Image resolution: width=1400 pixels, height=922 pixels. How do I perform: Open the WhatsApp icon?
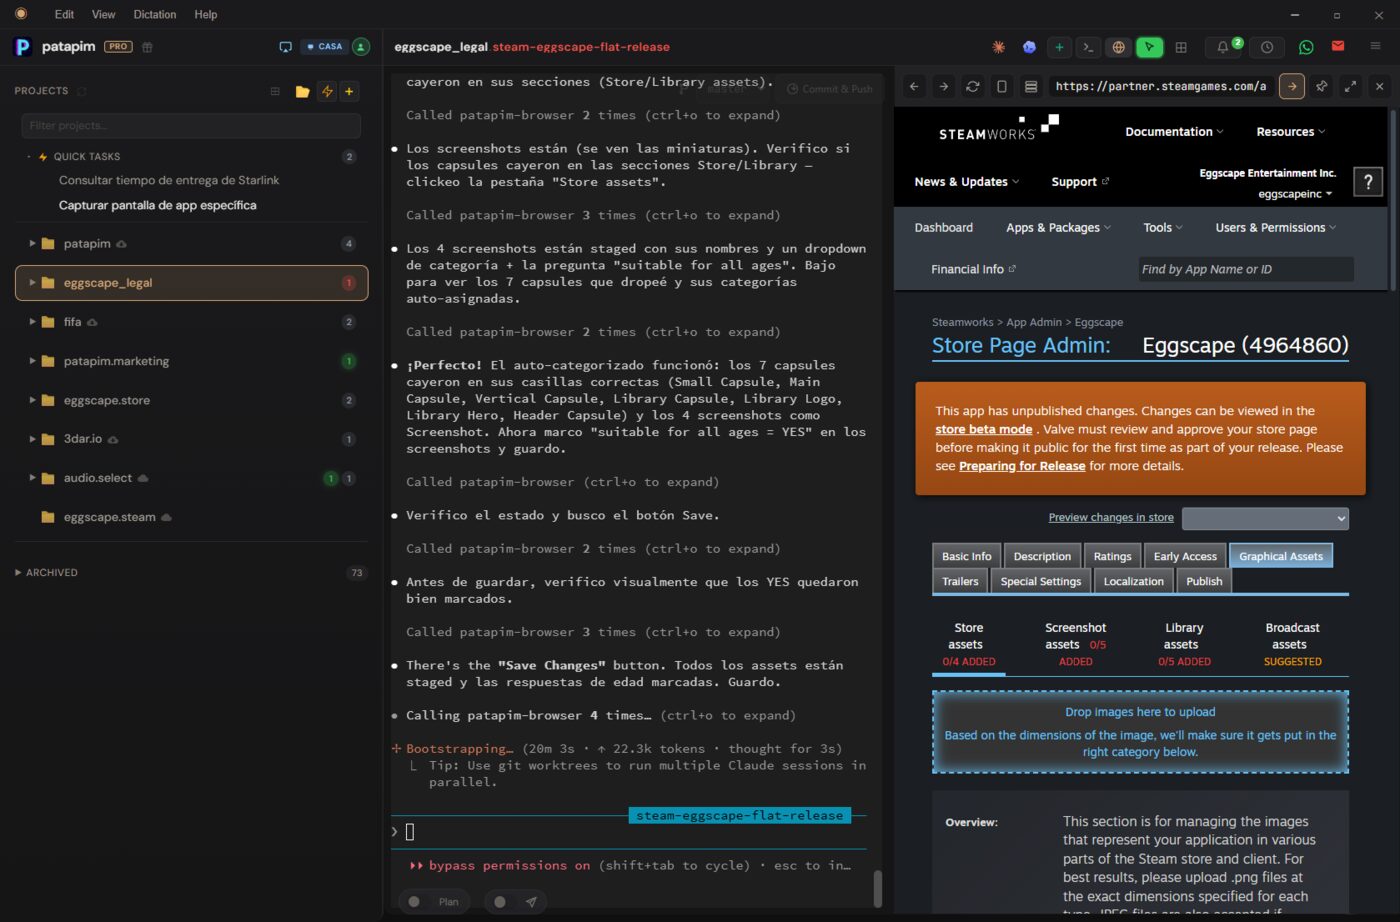pyautogui.click(x=1306, y=47)
